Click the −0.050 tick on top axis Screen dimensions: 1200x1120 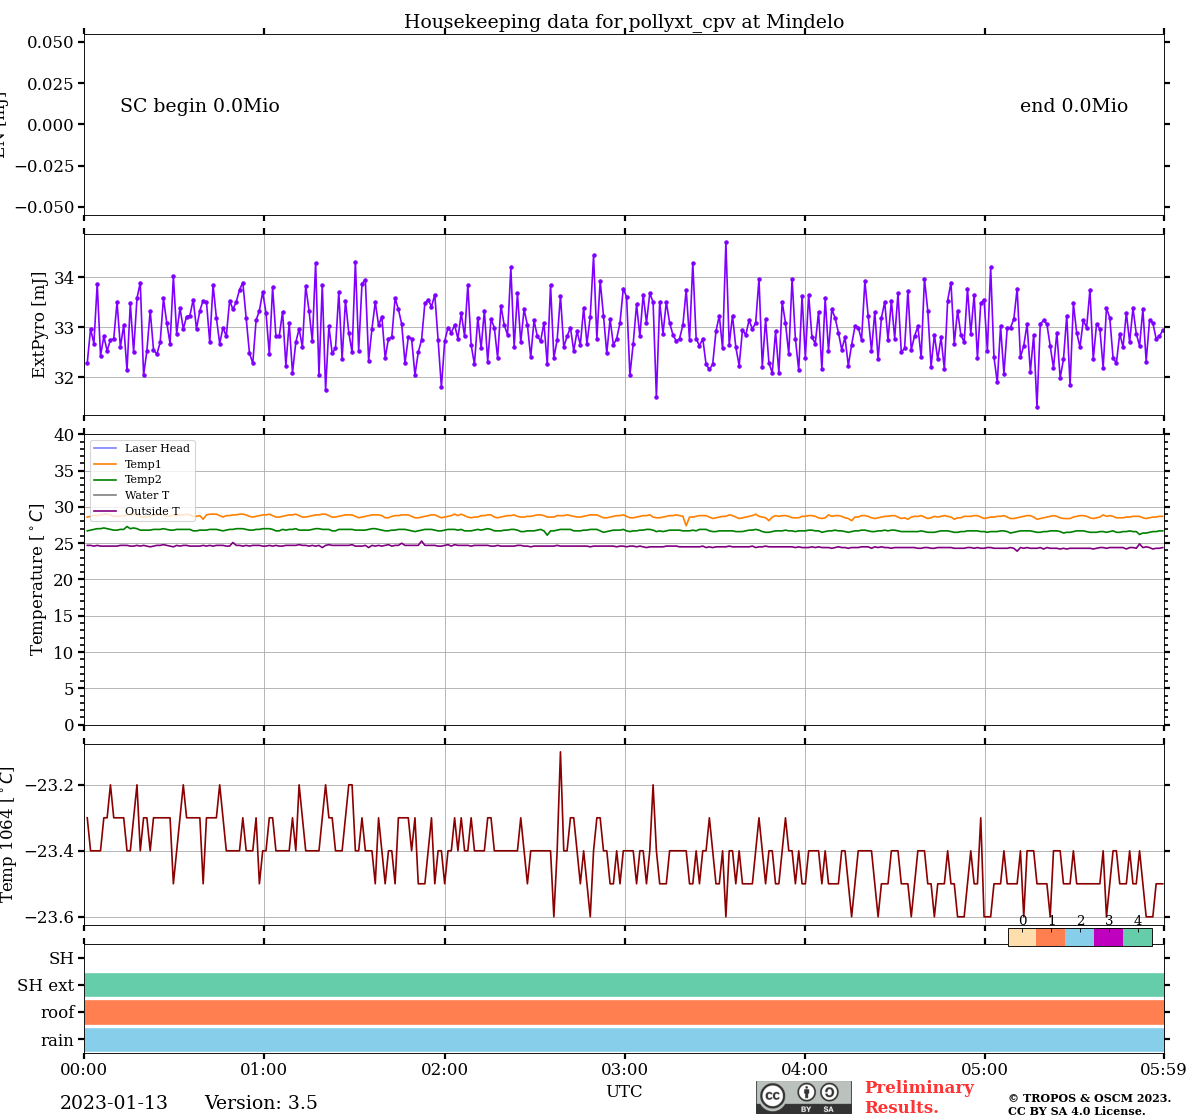pyautogui.click(x=44, y=207)
